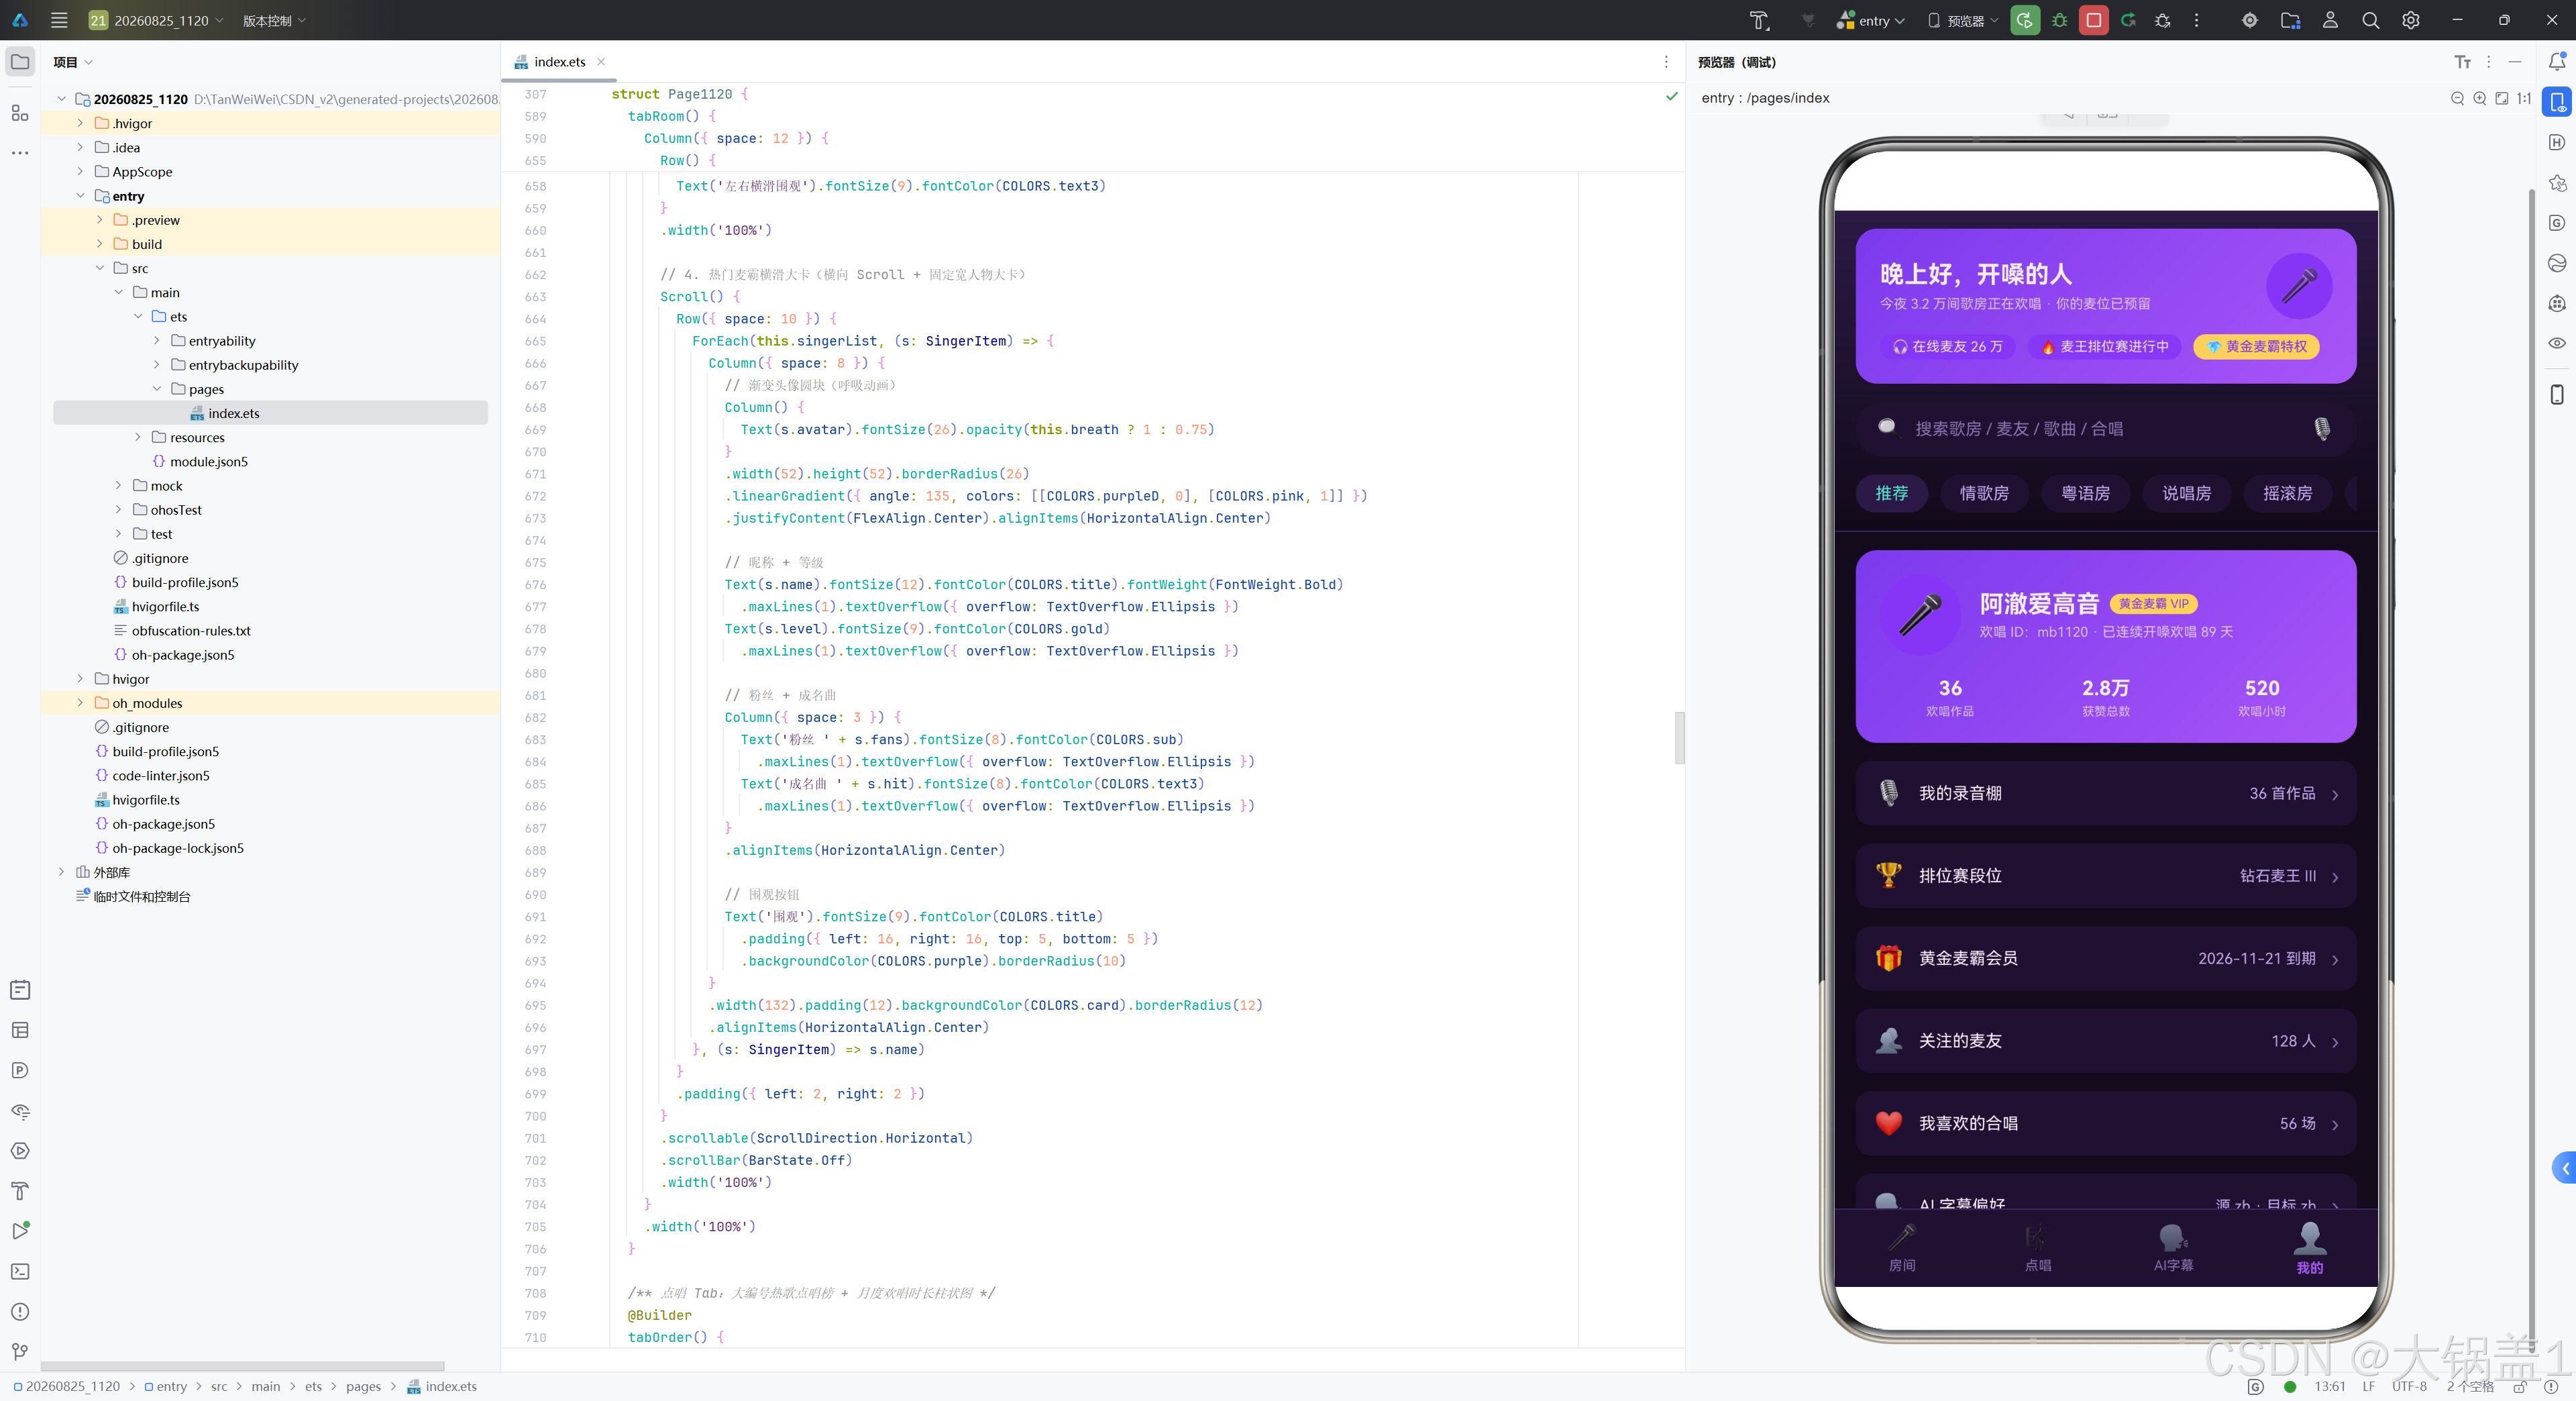Click the project tree horizontal scrollbar
Viewport: 2576px width, 1401px height.
[x=243, y=1366]
